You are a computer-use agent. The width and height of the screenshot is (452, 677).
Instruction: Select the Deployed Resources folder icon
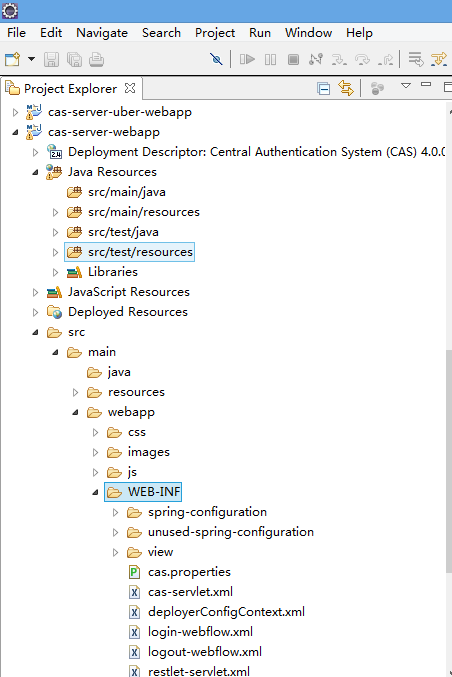54,312
